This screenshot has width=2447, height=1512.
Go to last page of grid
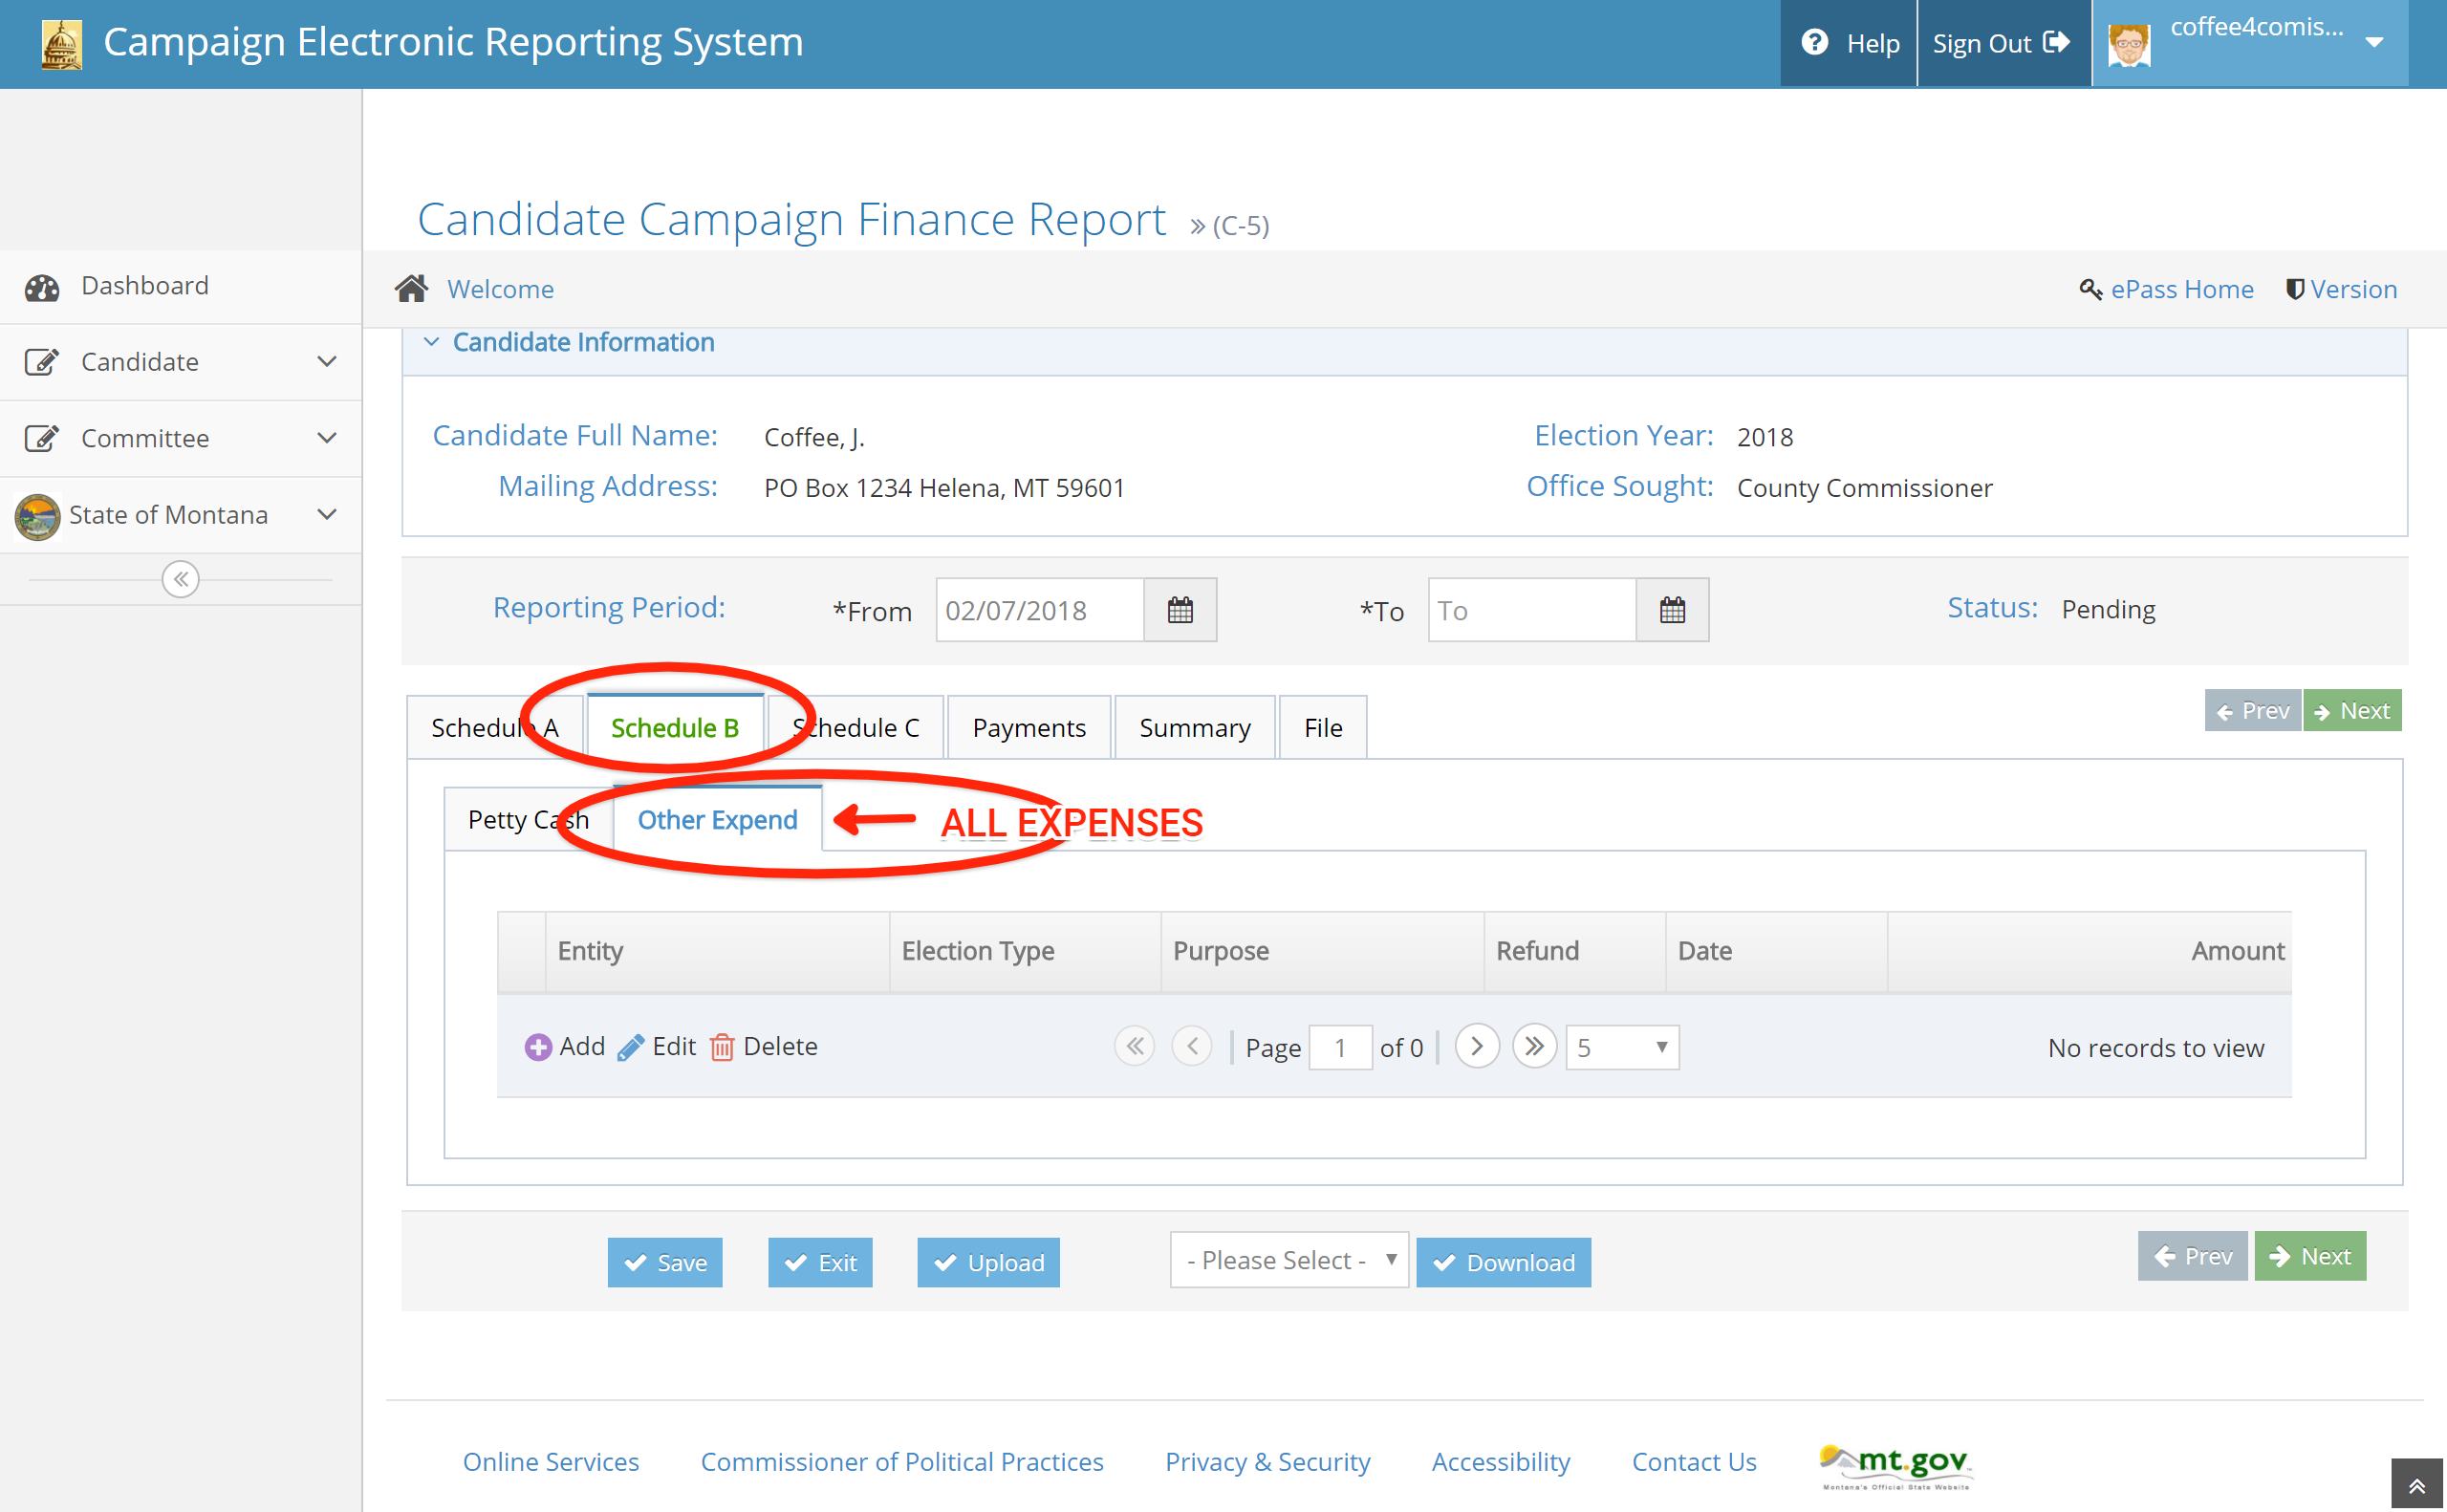click(1534, 1047)
